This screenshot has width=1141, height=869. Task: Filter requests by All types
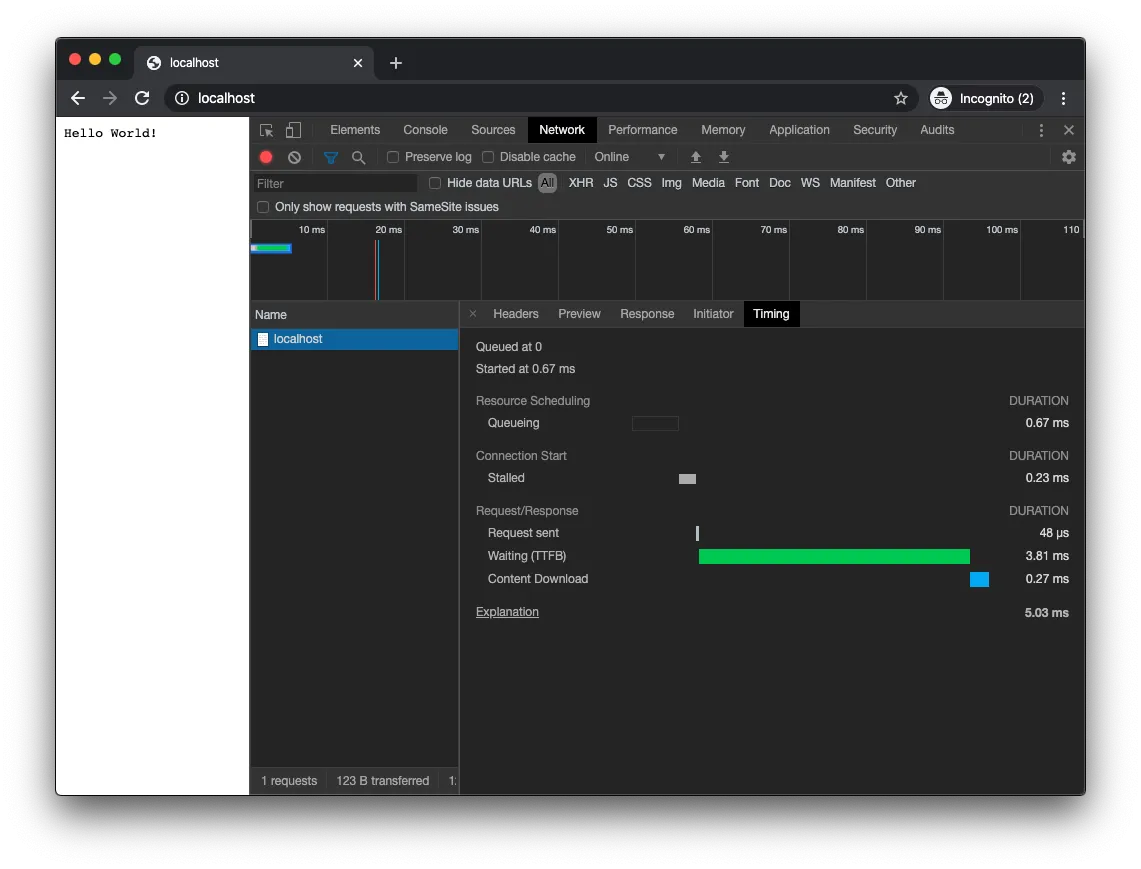pos(547,183)
